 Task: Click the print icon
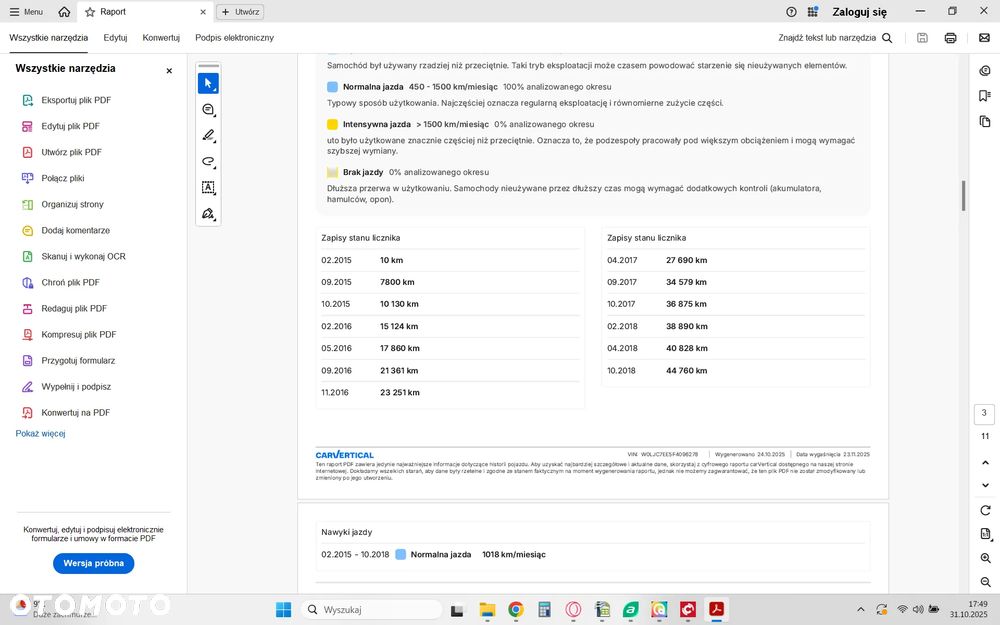[950, 38]
